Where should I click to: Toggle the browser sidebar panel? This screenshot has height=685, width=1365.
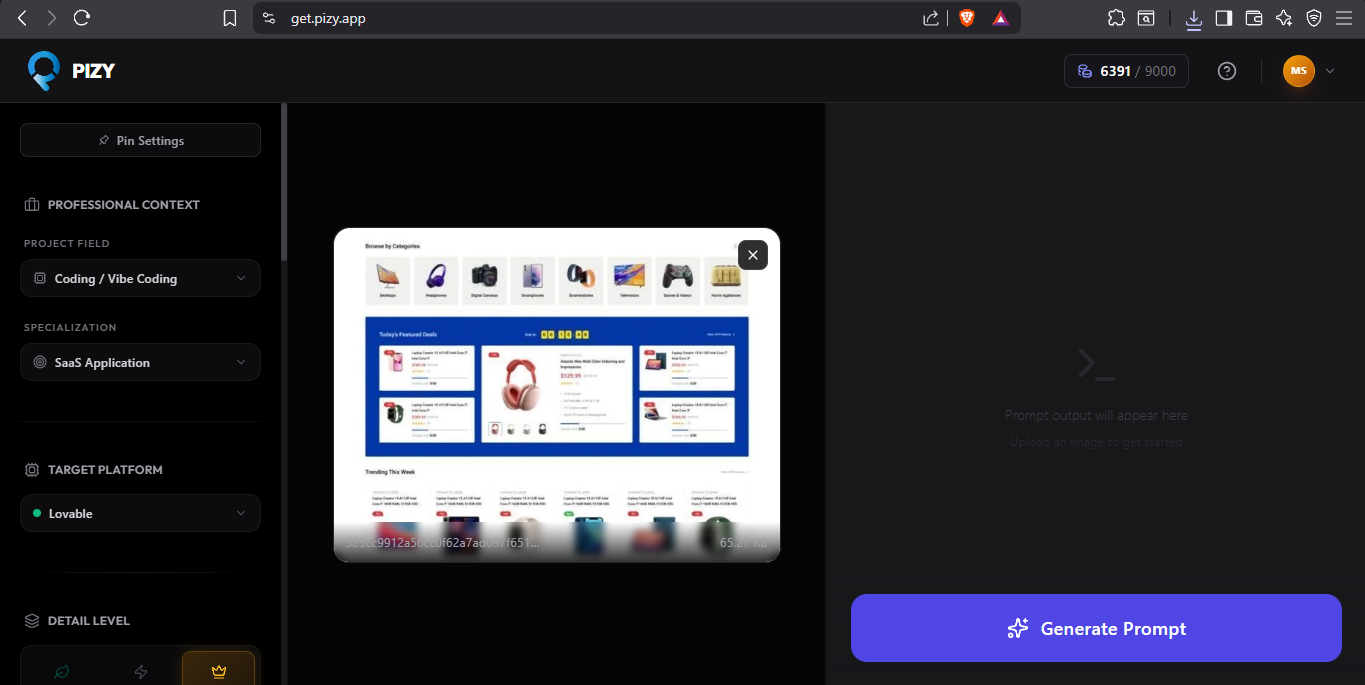[1224, 18]
